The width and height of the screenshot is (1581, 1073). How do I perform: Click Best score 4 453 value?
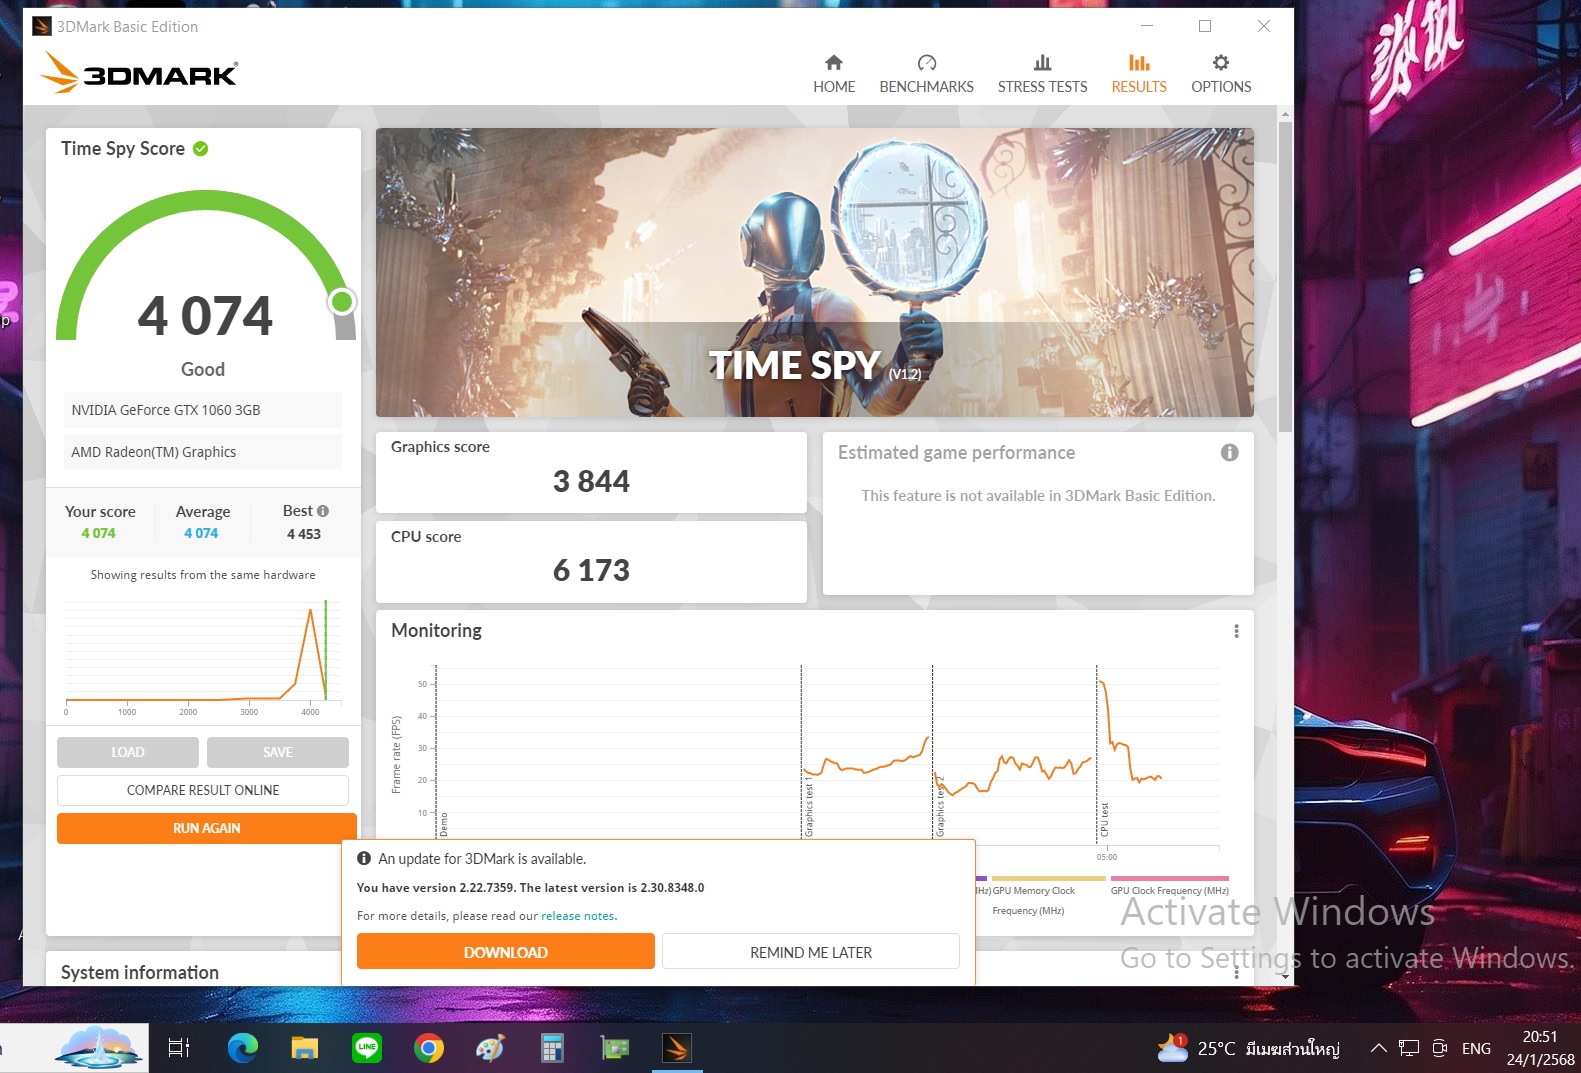(x=303, y=534)
